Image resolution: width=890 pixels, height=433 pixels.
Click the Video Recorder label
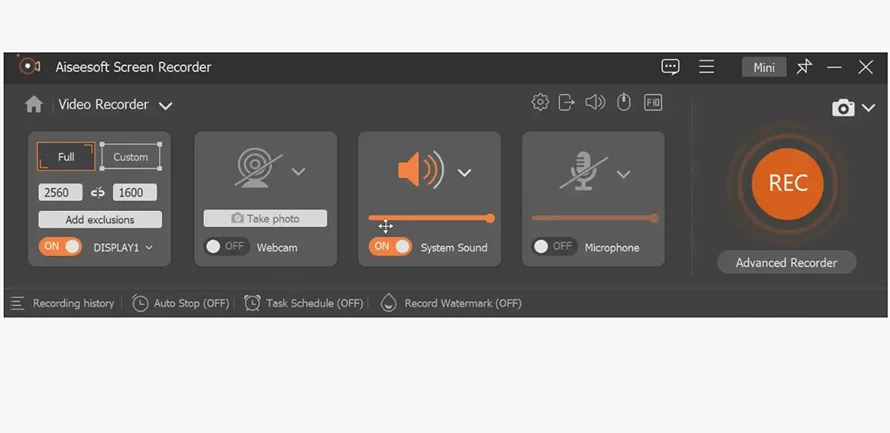103,104
